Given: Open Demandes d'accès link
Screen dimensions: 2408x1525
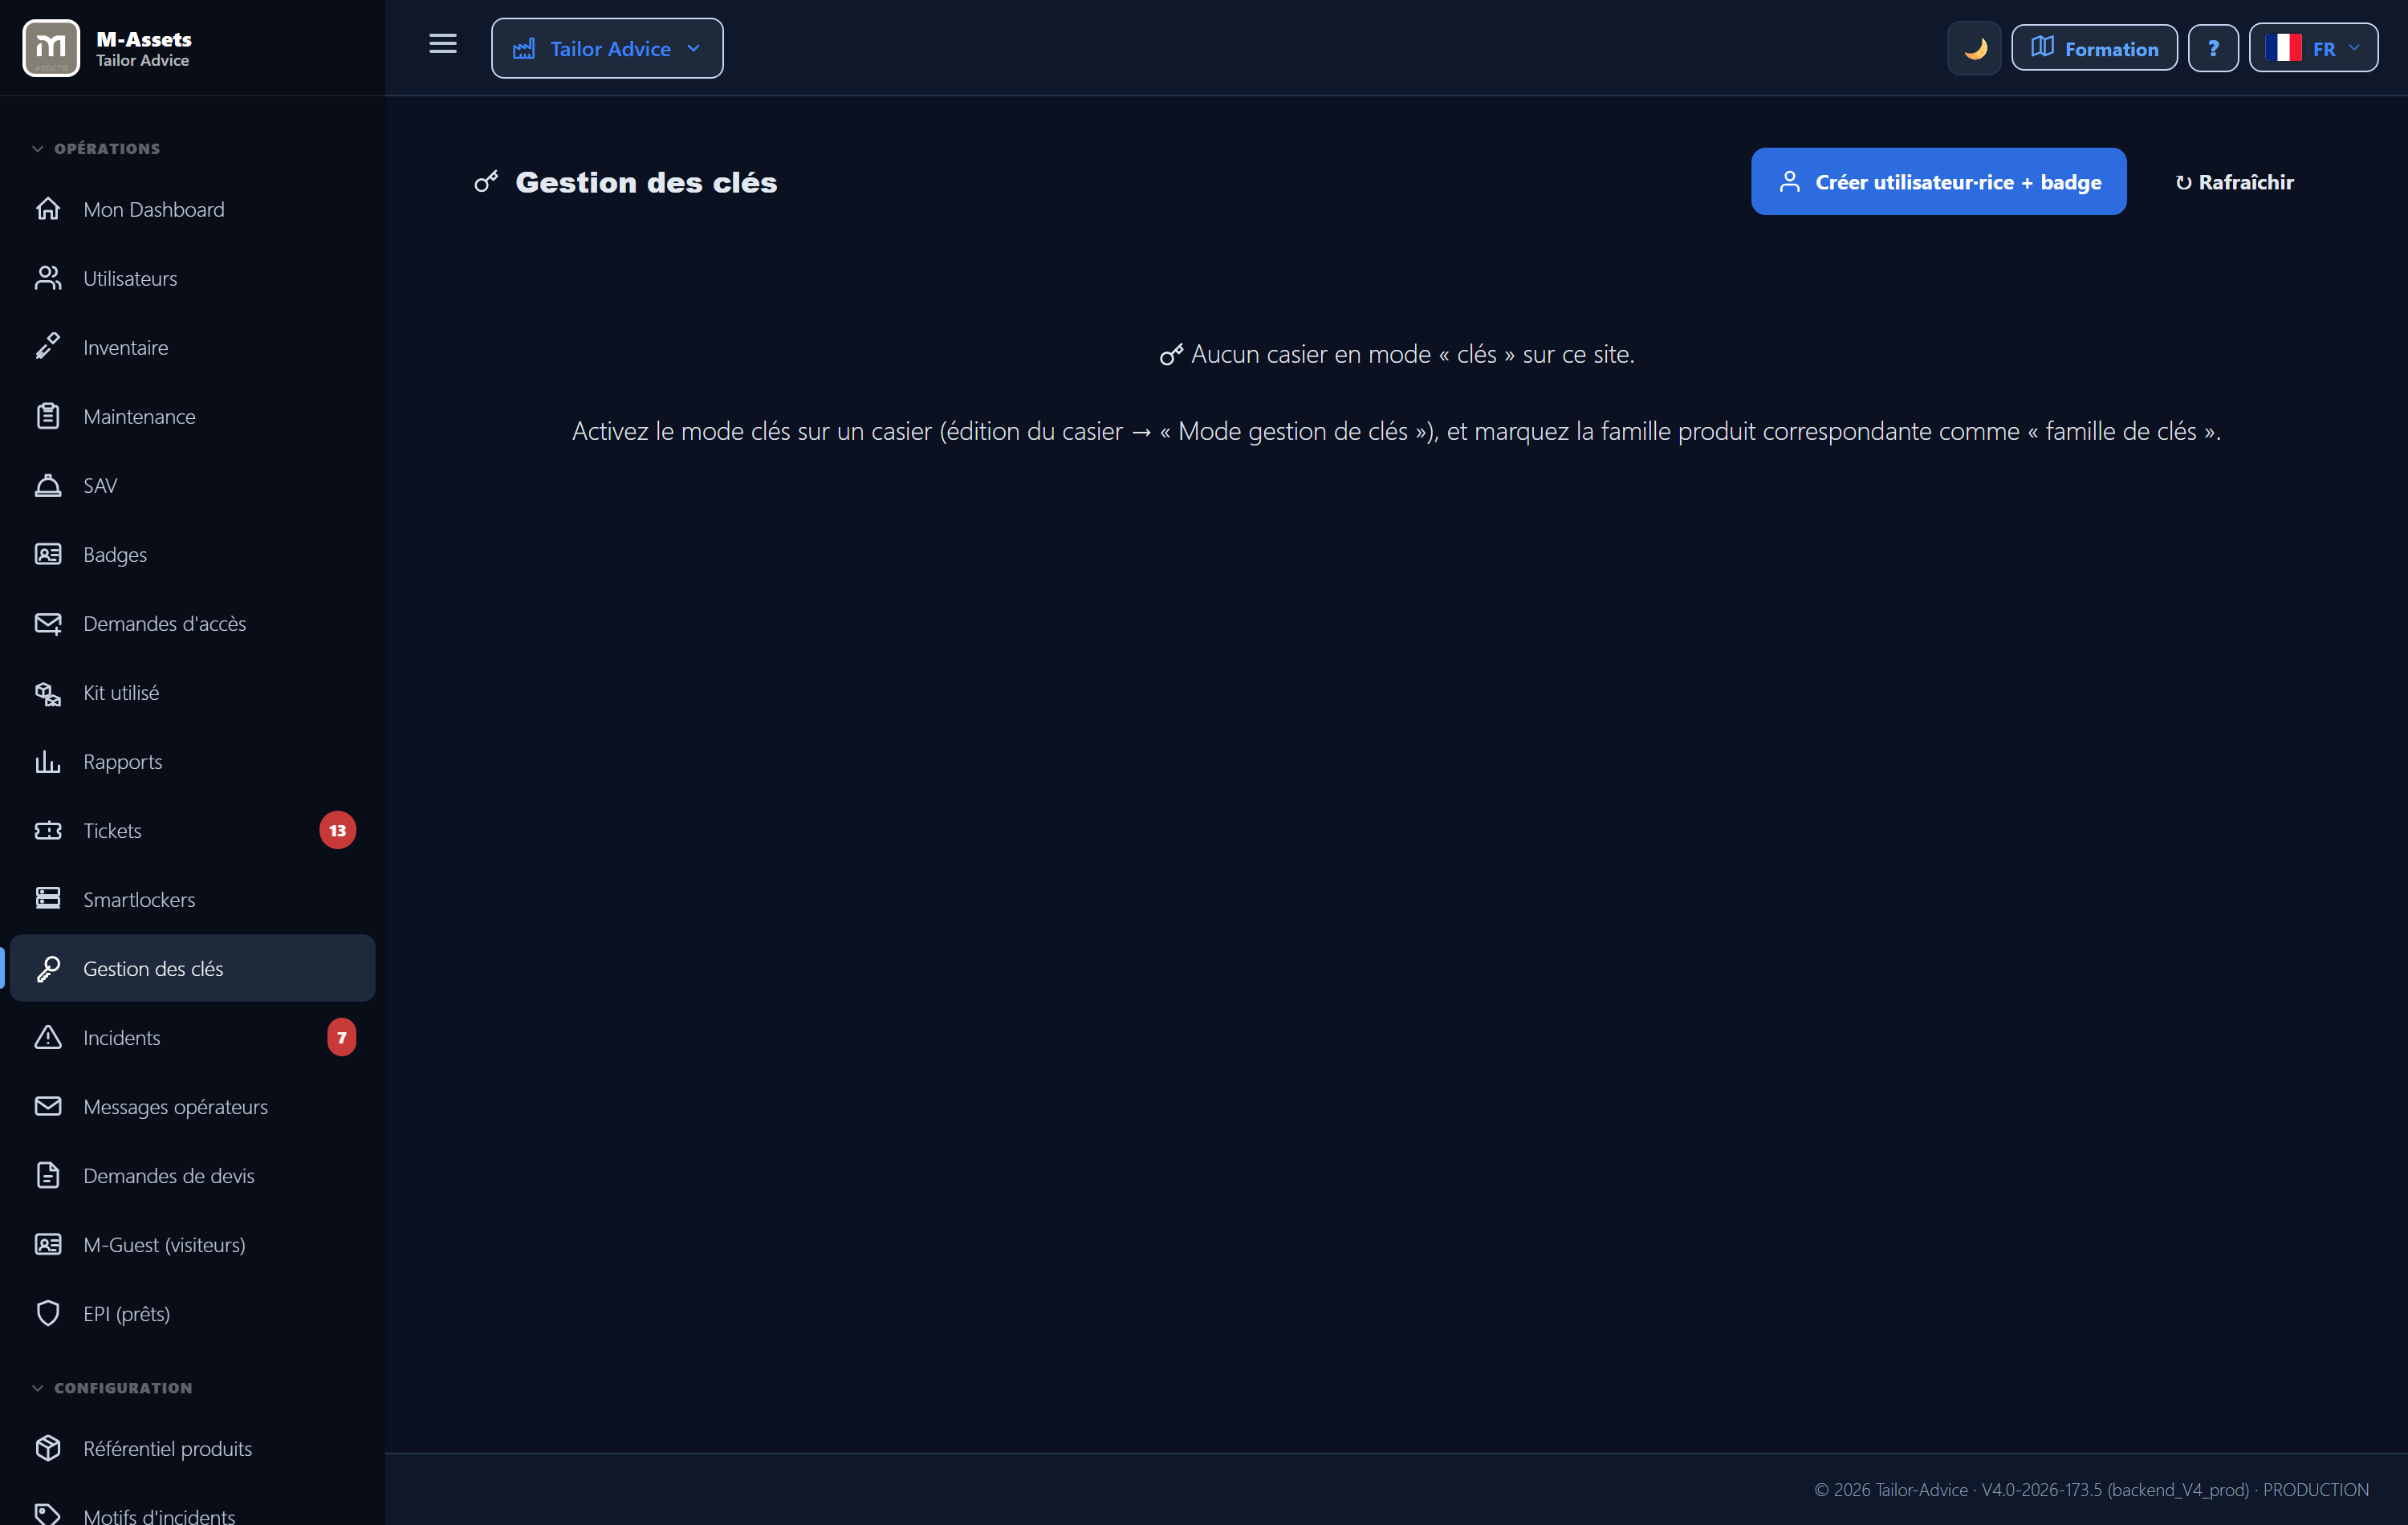Looking at the screenshot, I should (x=192, y=623).
